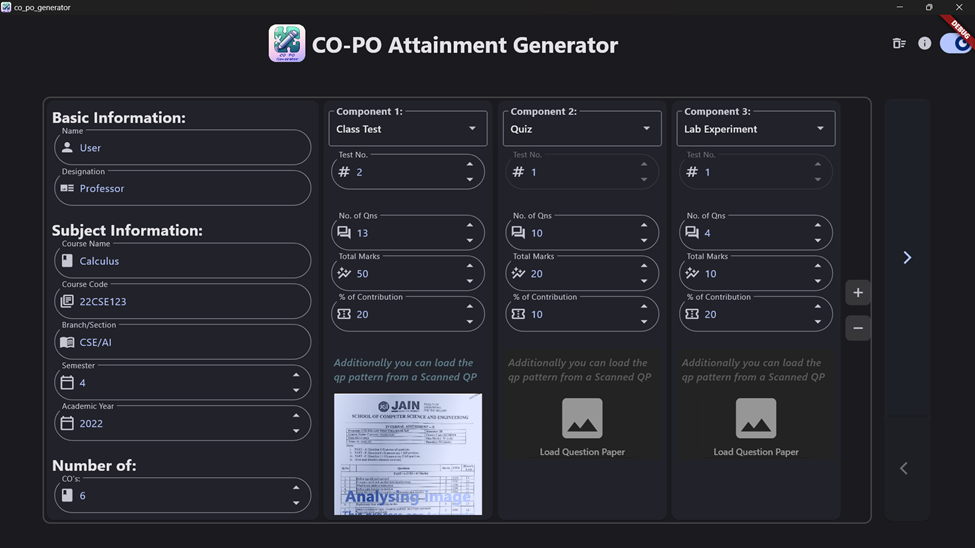Click the Branch/Section field CSE/AI
The image size is (975, 548).
[182, 342]
